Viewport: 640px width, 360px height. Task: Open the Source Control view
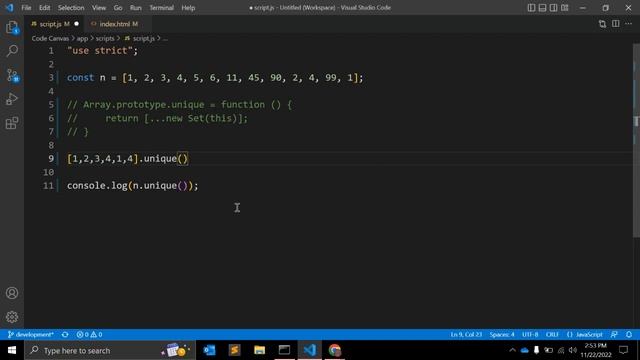pyautogui.click(x=12, y=76)
